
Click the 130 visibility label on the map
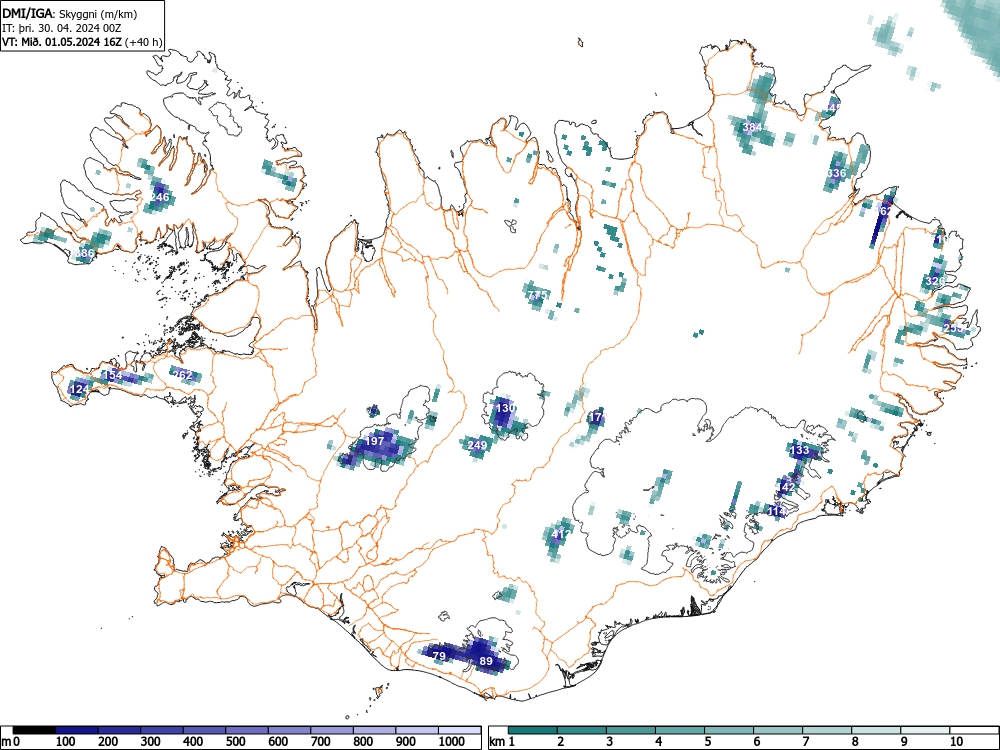click(x=504, y=408)
